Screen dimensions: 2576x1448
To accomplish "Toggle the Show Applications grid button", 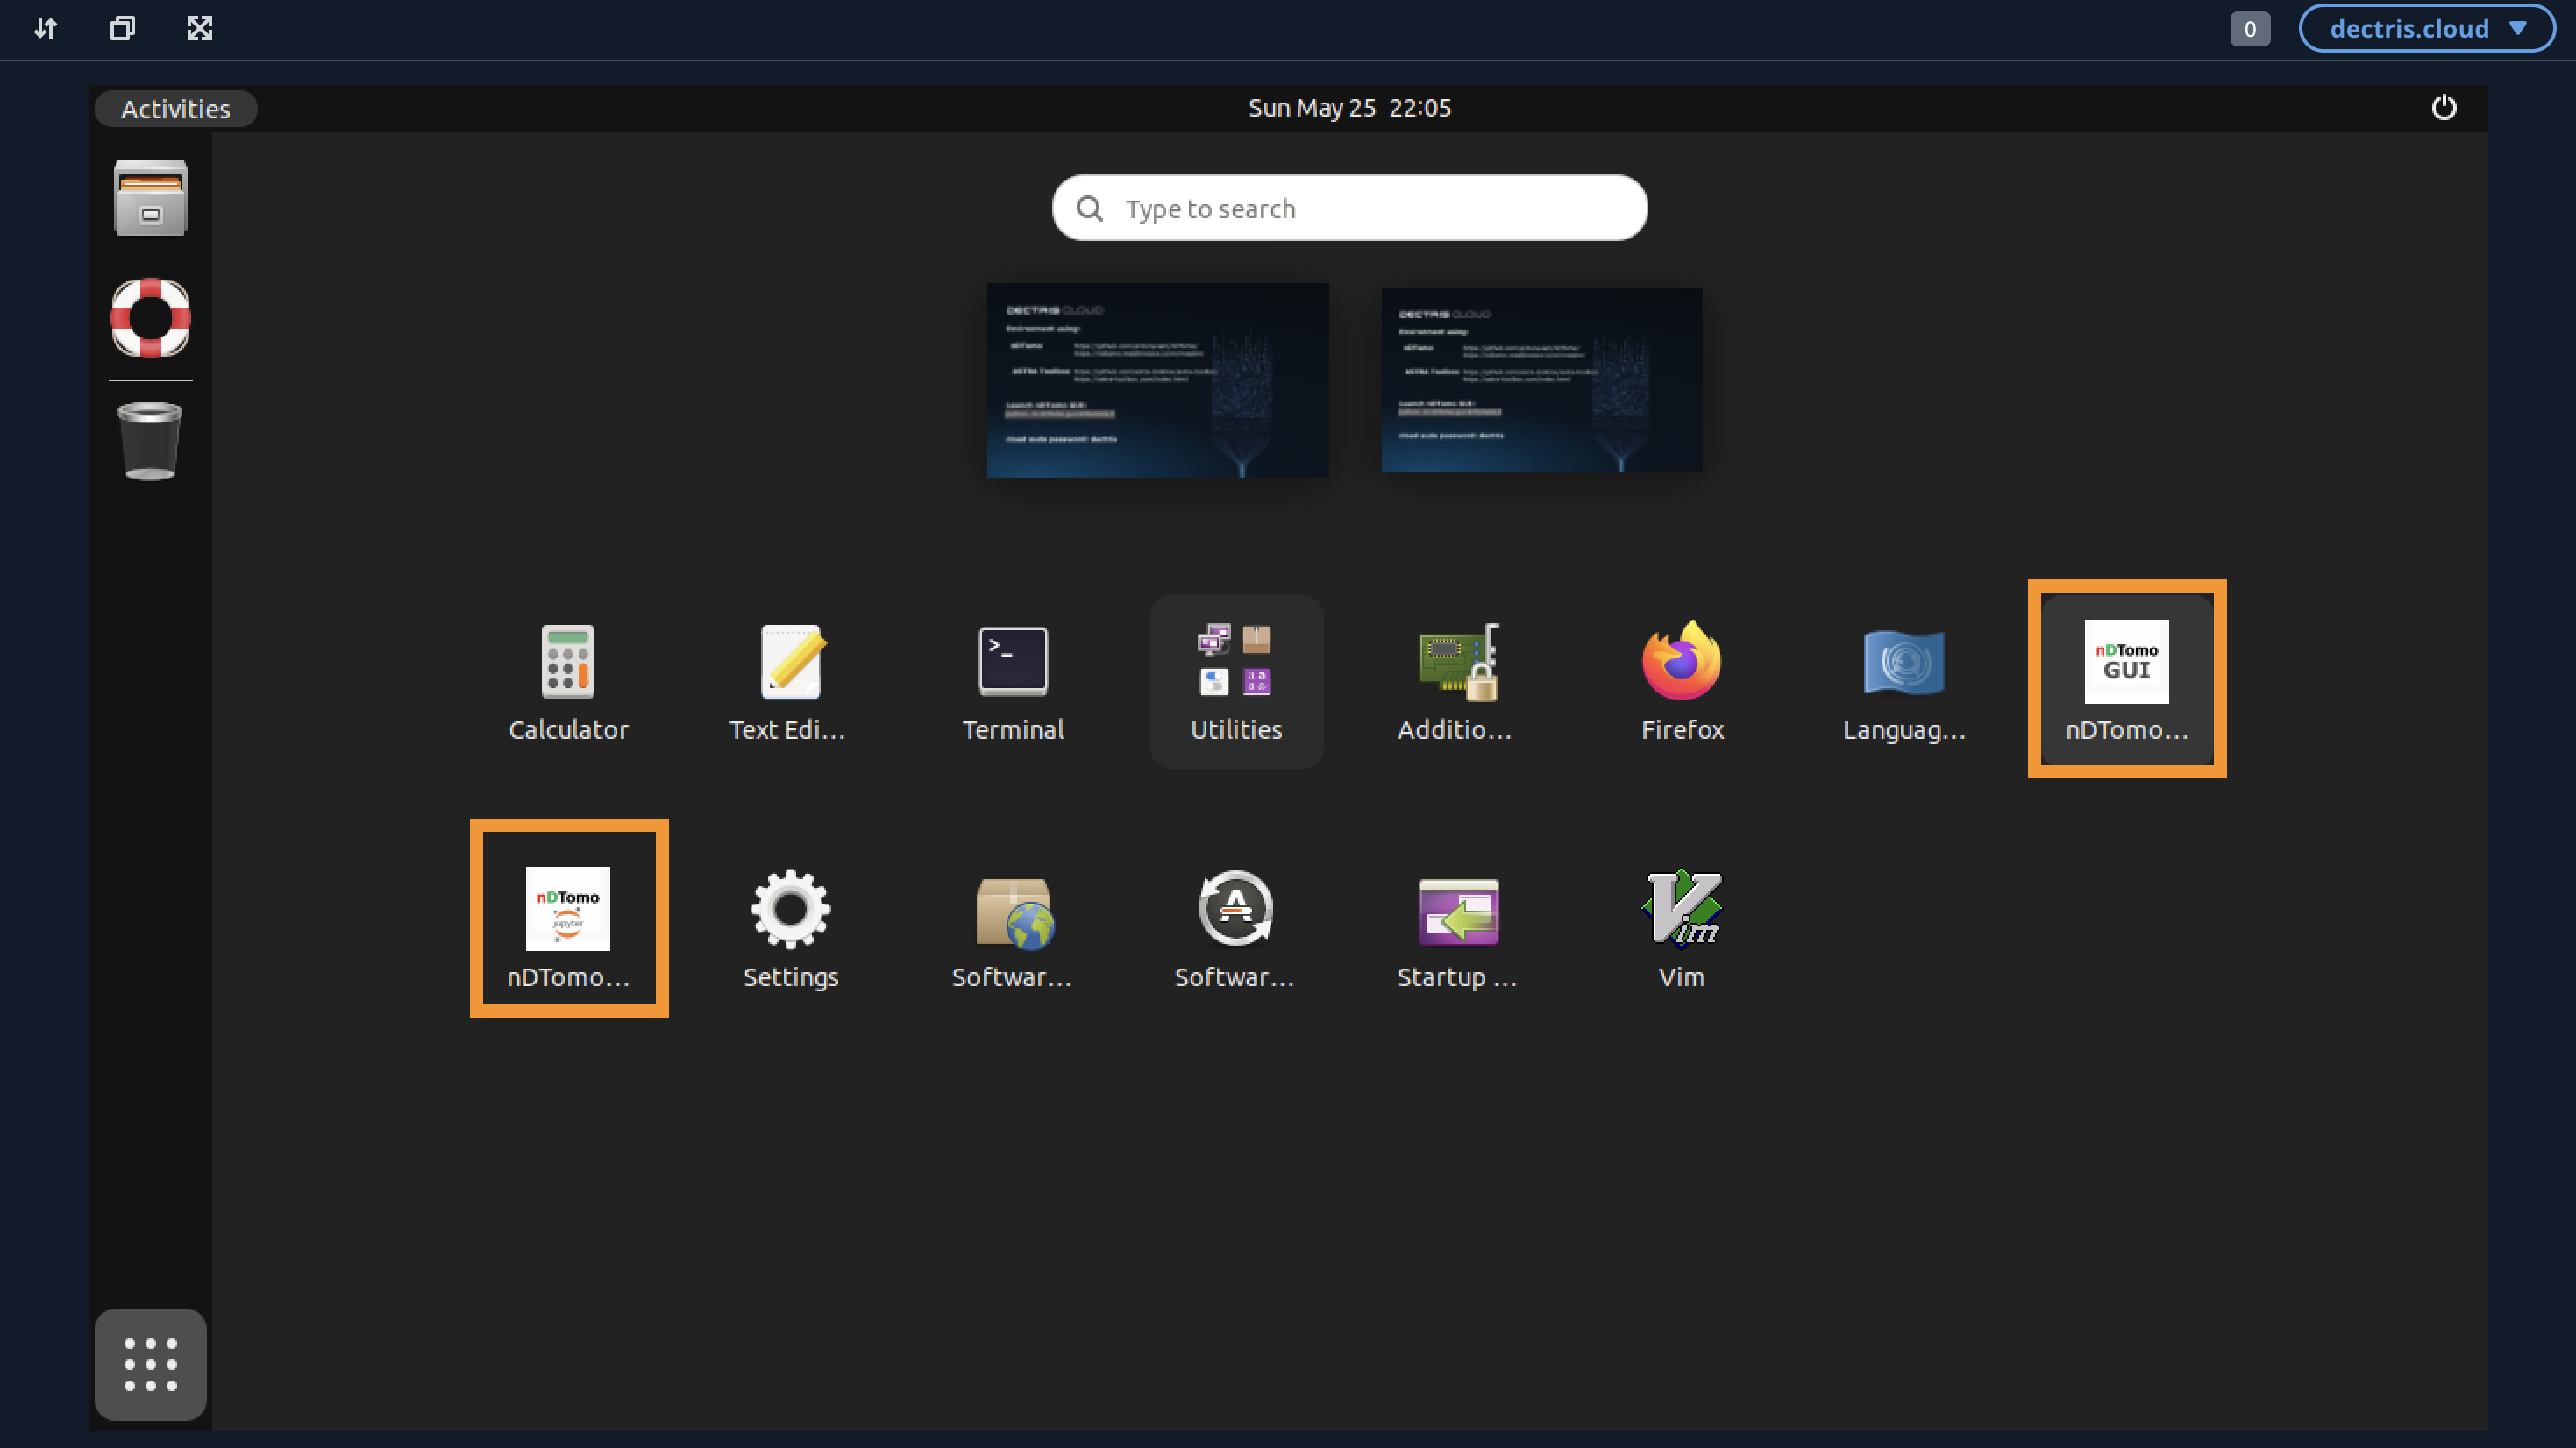I will click(x=150, y=1364).
